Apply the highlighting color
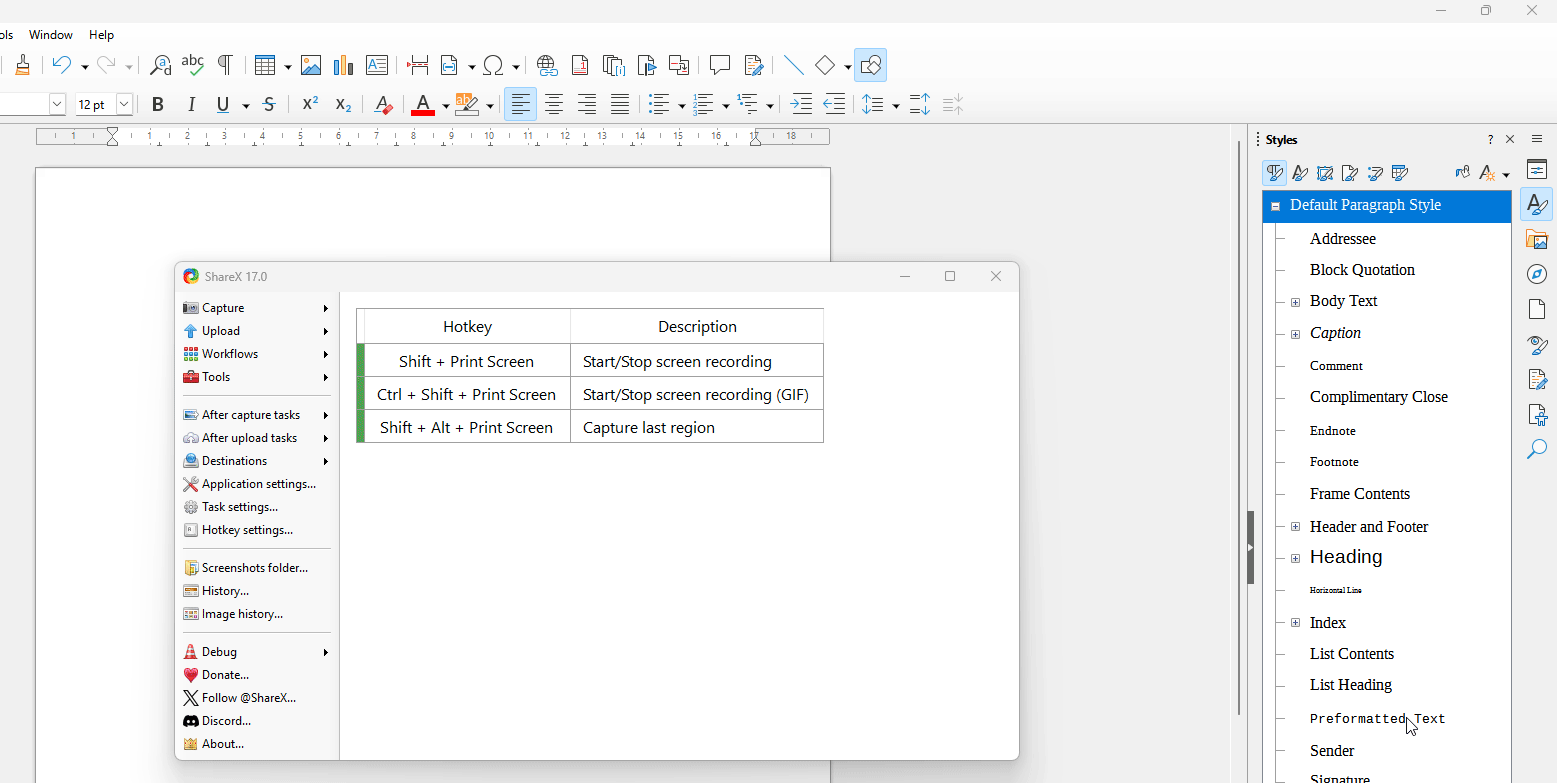 click(x=467, y=104)
